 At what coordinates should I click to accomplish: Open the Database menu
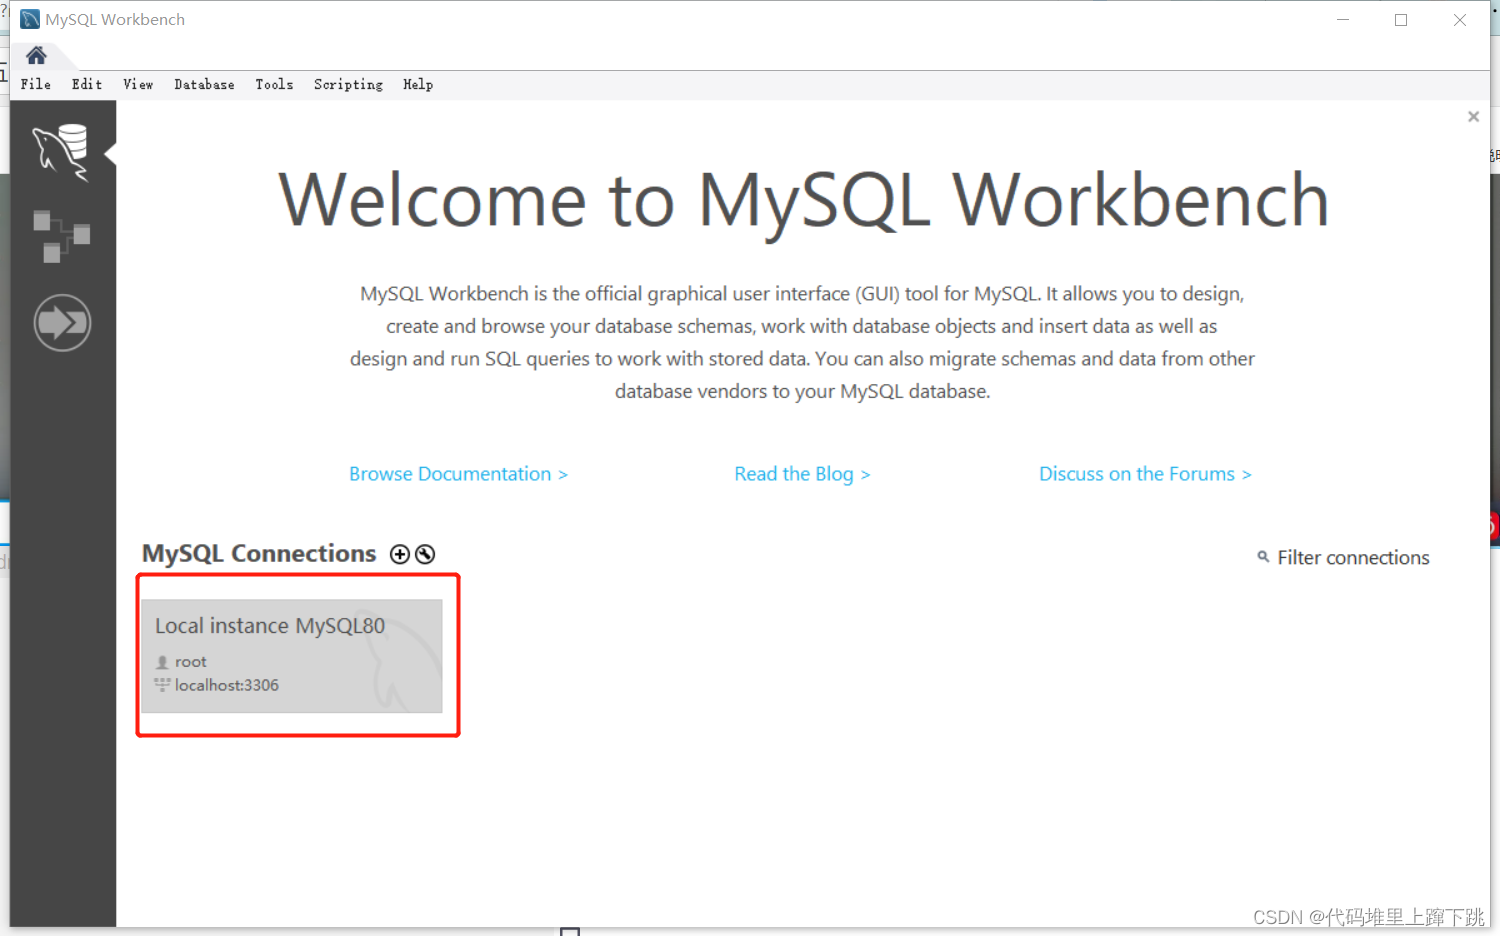pos(204,85)
